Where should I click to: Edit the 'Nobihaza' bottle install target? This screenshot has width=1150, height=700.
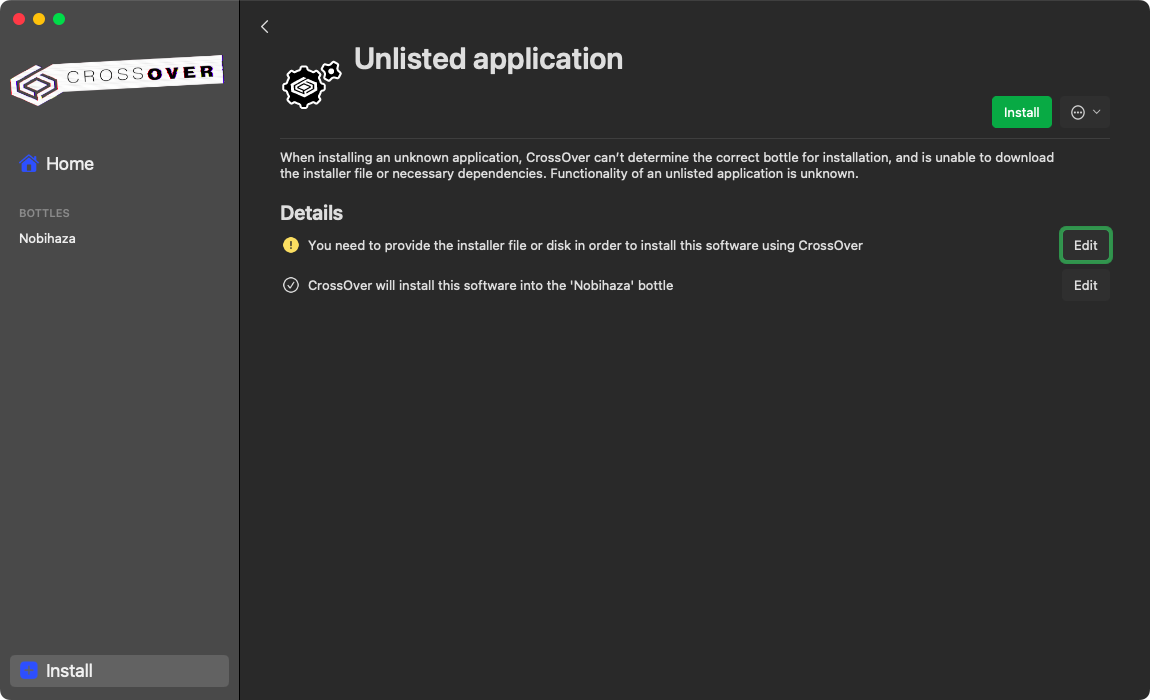coord(1085,285)
